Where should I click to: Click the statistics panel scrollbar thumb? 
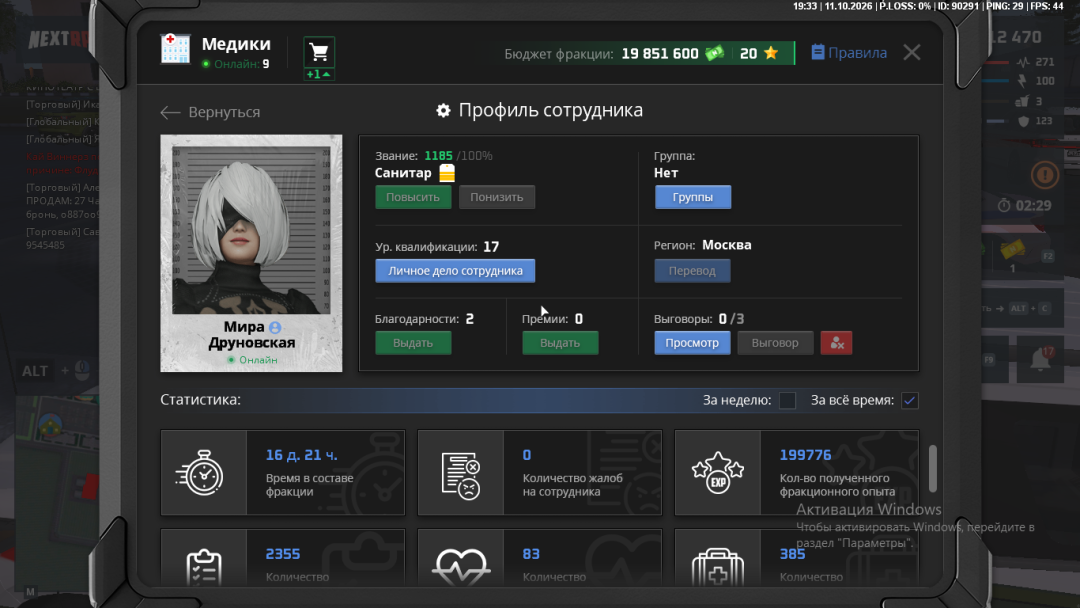pos(933,469)
